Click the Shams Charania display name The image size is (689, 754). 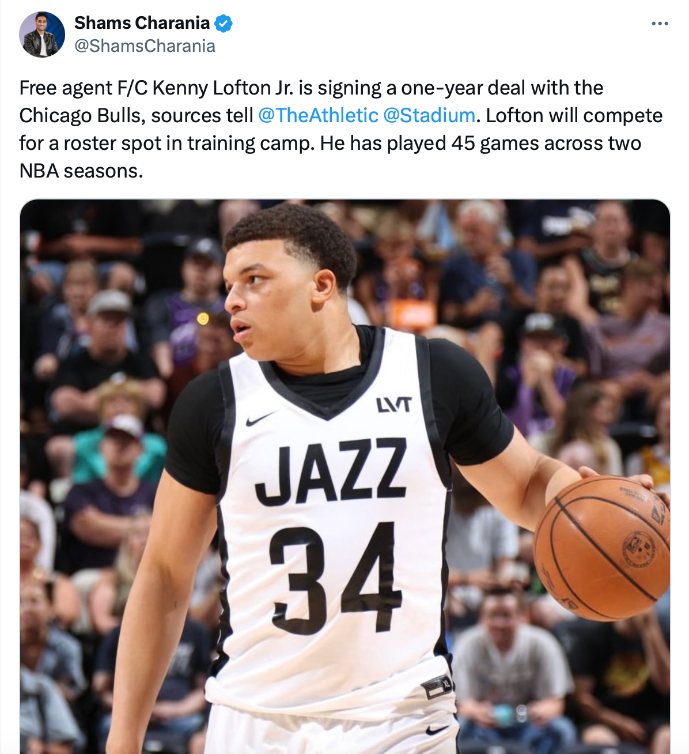pos(142,23)
